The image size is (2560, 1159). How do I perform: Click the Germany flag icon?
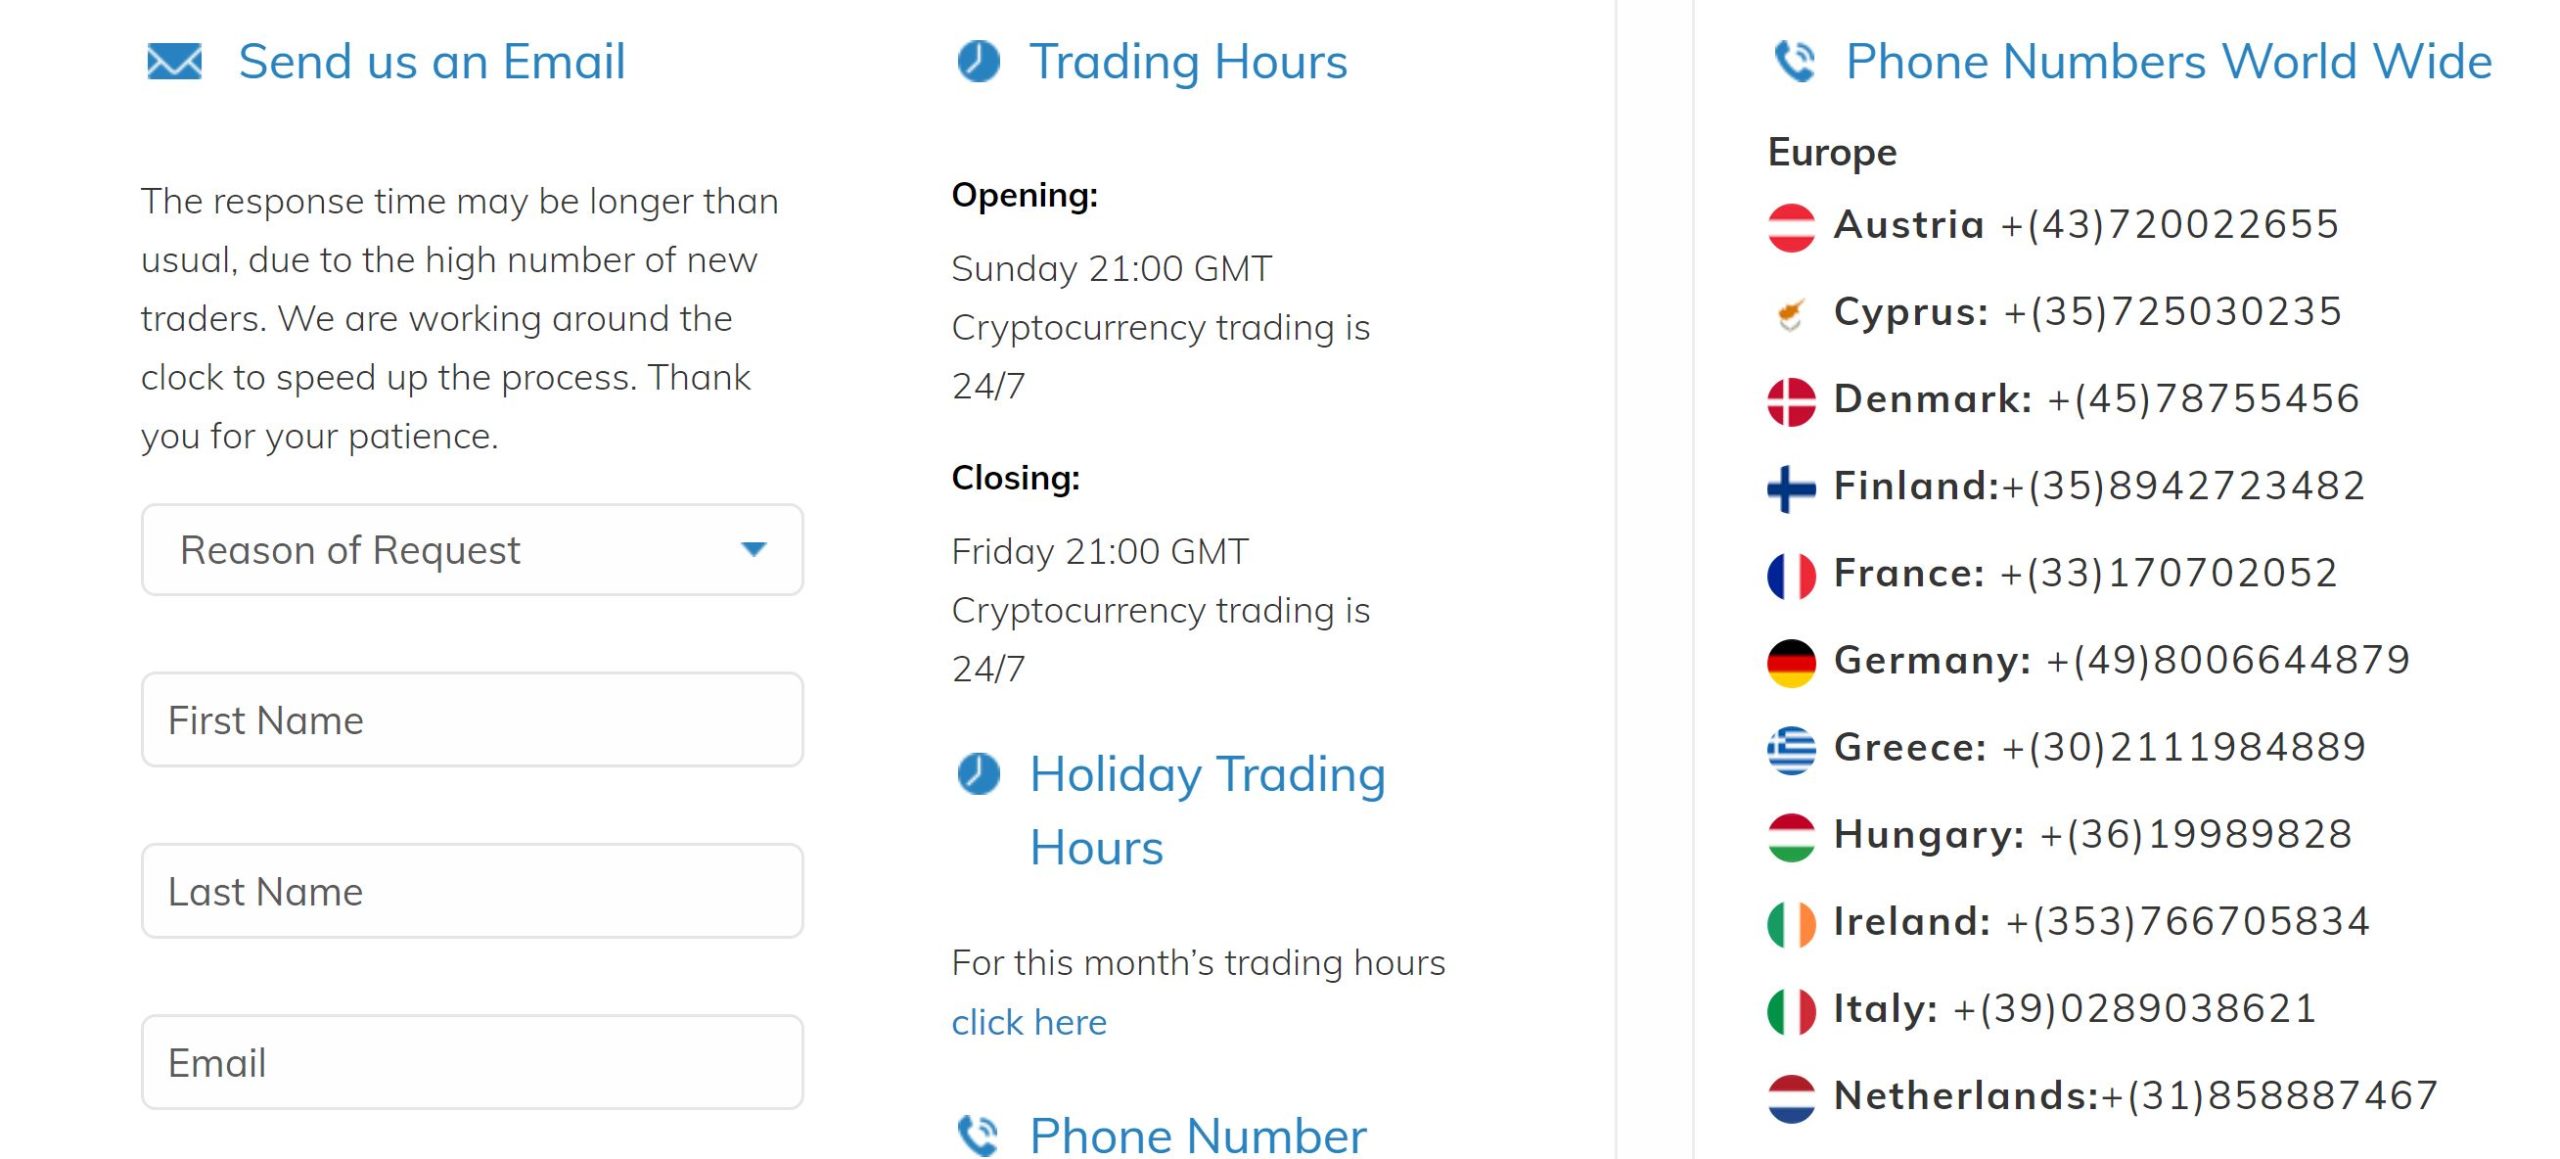pyautogui.click(x=1791, y=661)
